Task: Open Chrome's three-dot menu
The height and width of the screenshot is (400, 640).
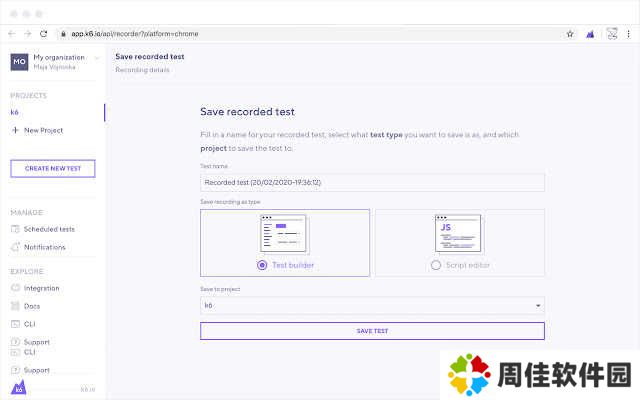Action: coord(629,33)
